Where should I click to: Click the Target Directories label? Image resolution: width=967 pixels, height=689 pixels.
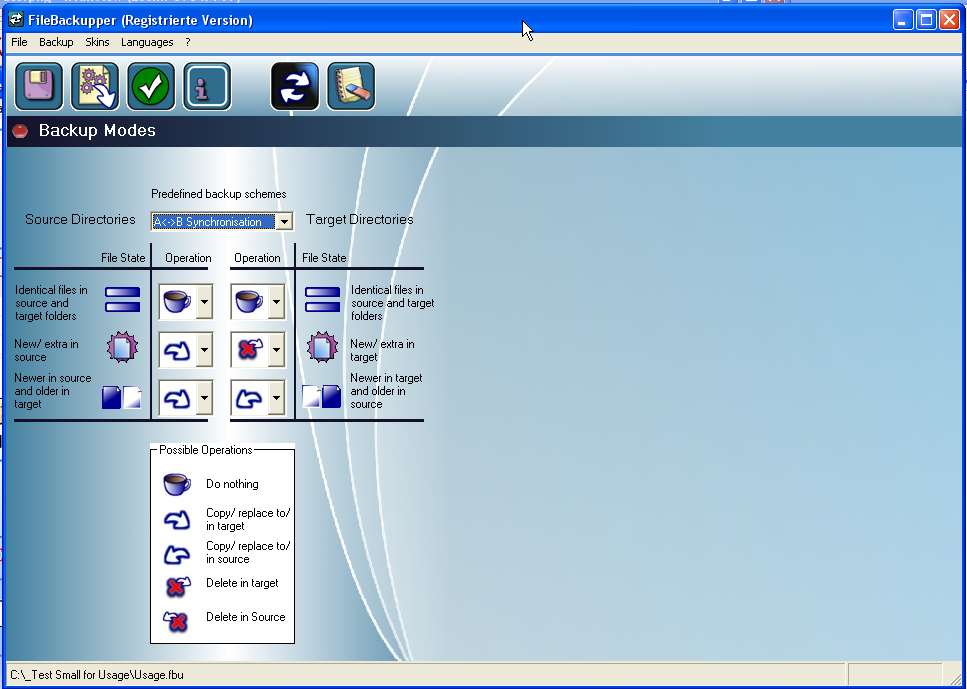click(x=360, y=220)
